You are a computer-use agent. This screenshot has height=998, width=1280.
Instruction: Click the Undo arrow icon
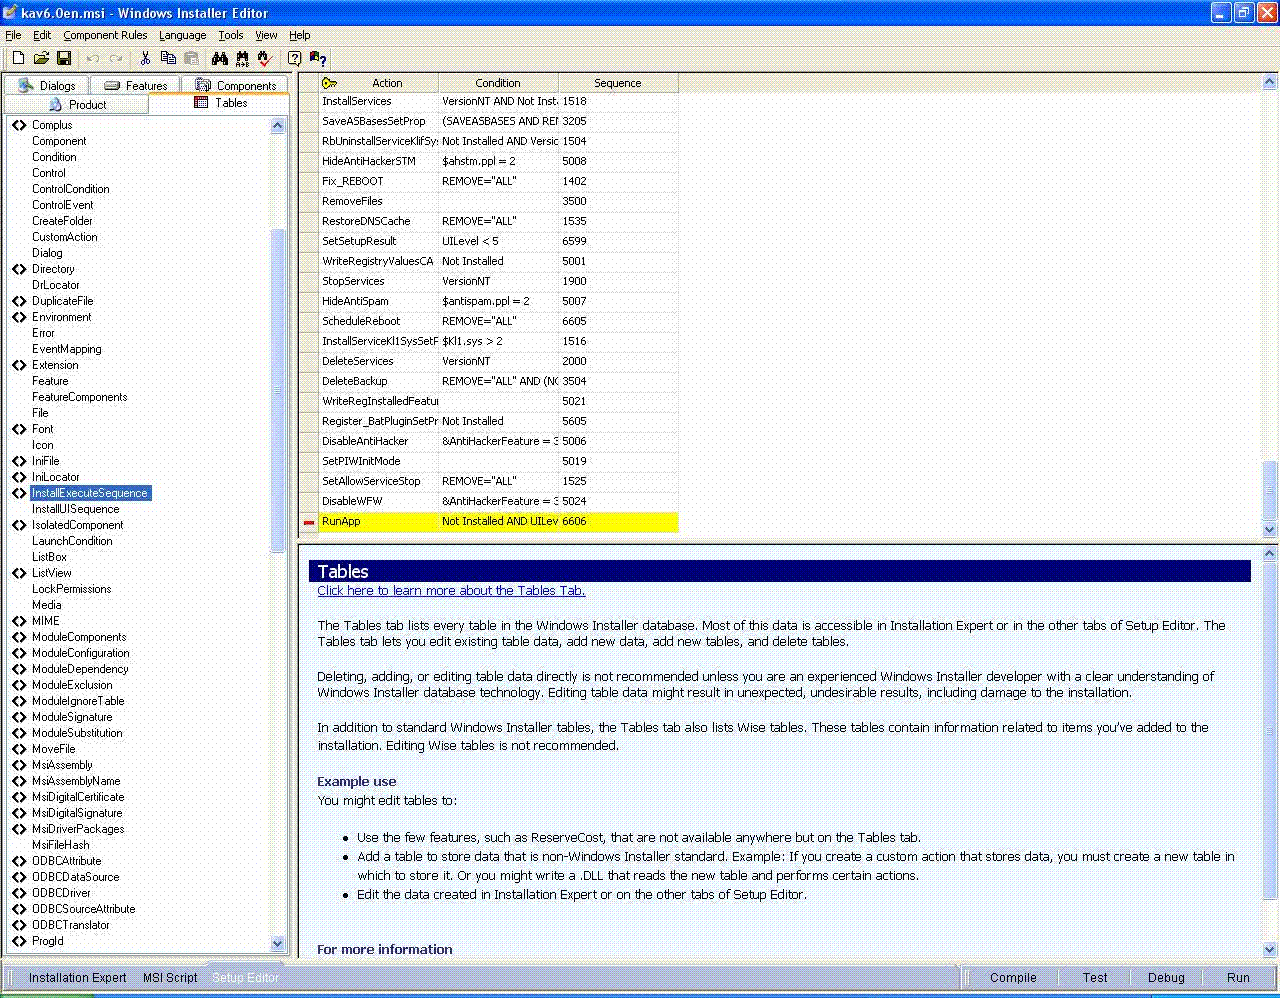[x=93, y=59]
